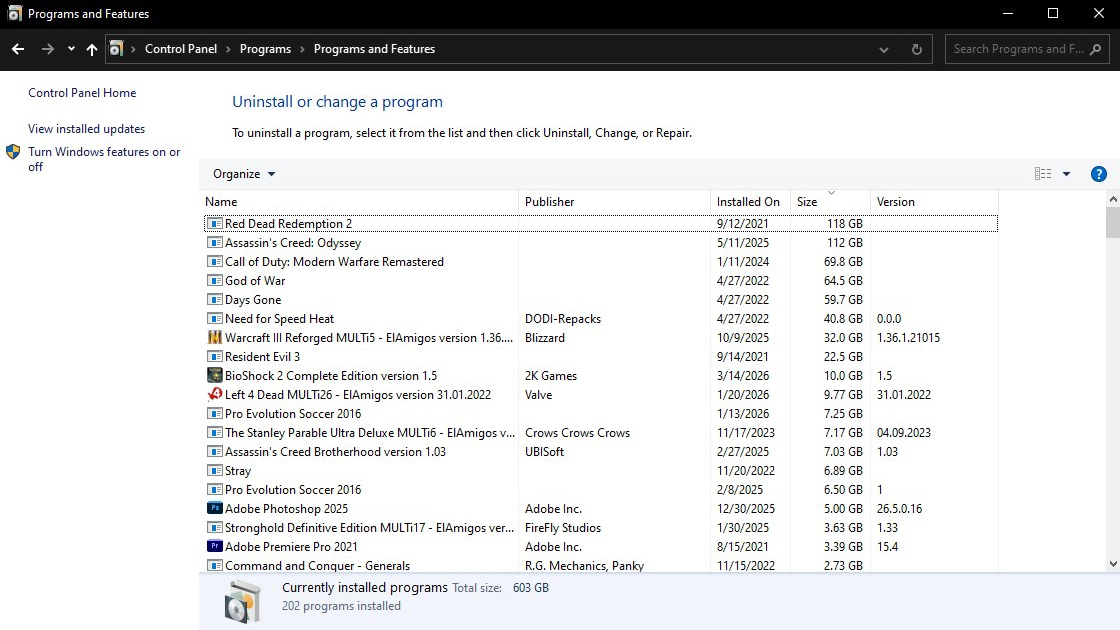Click Crows Crows Crows publisher cell
Viewport: 1120px width, 630px height.
click(x=577, y=432)
